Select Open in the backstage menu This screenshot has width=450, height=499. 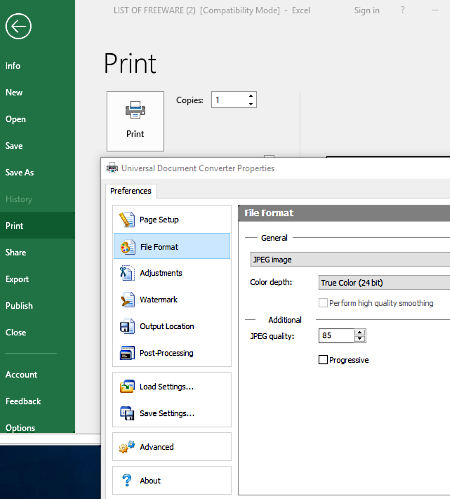point(37,119)
